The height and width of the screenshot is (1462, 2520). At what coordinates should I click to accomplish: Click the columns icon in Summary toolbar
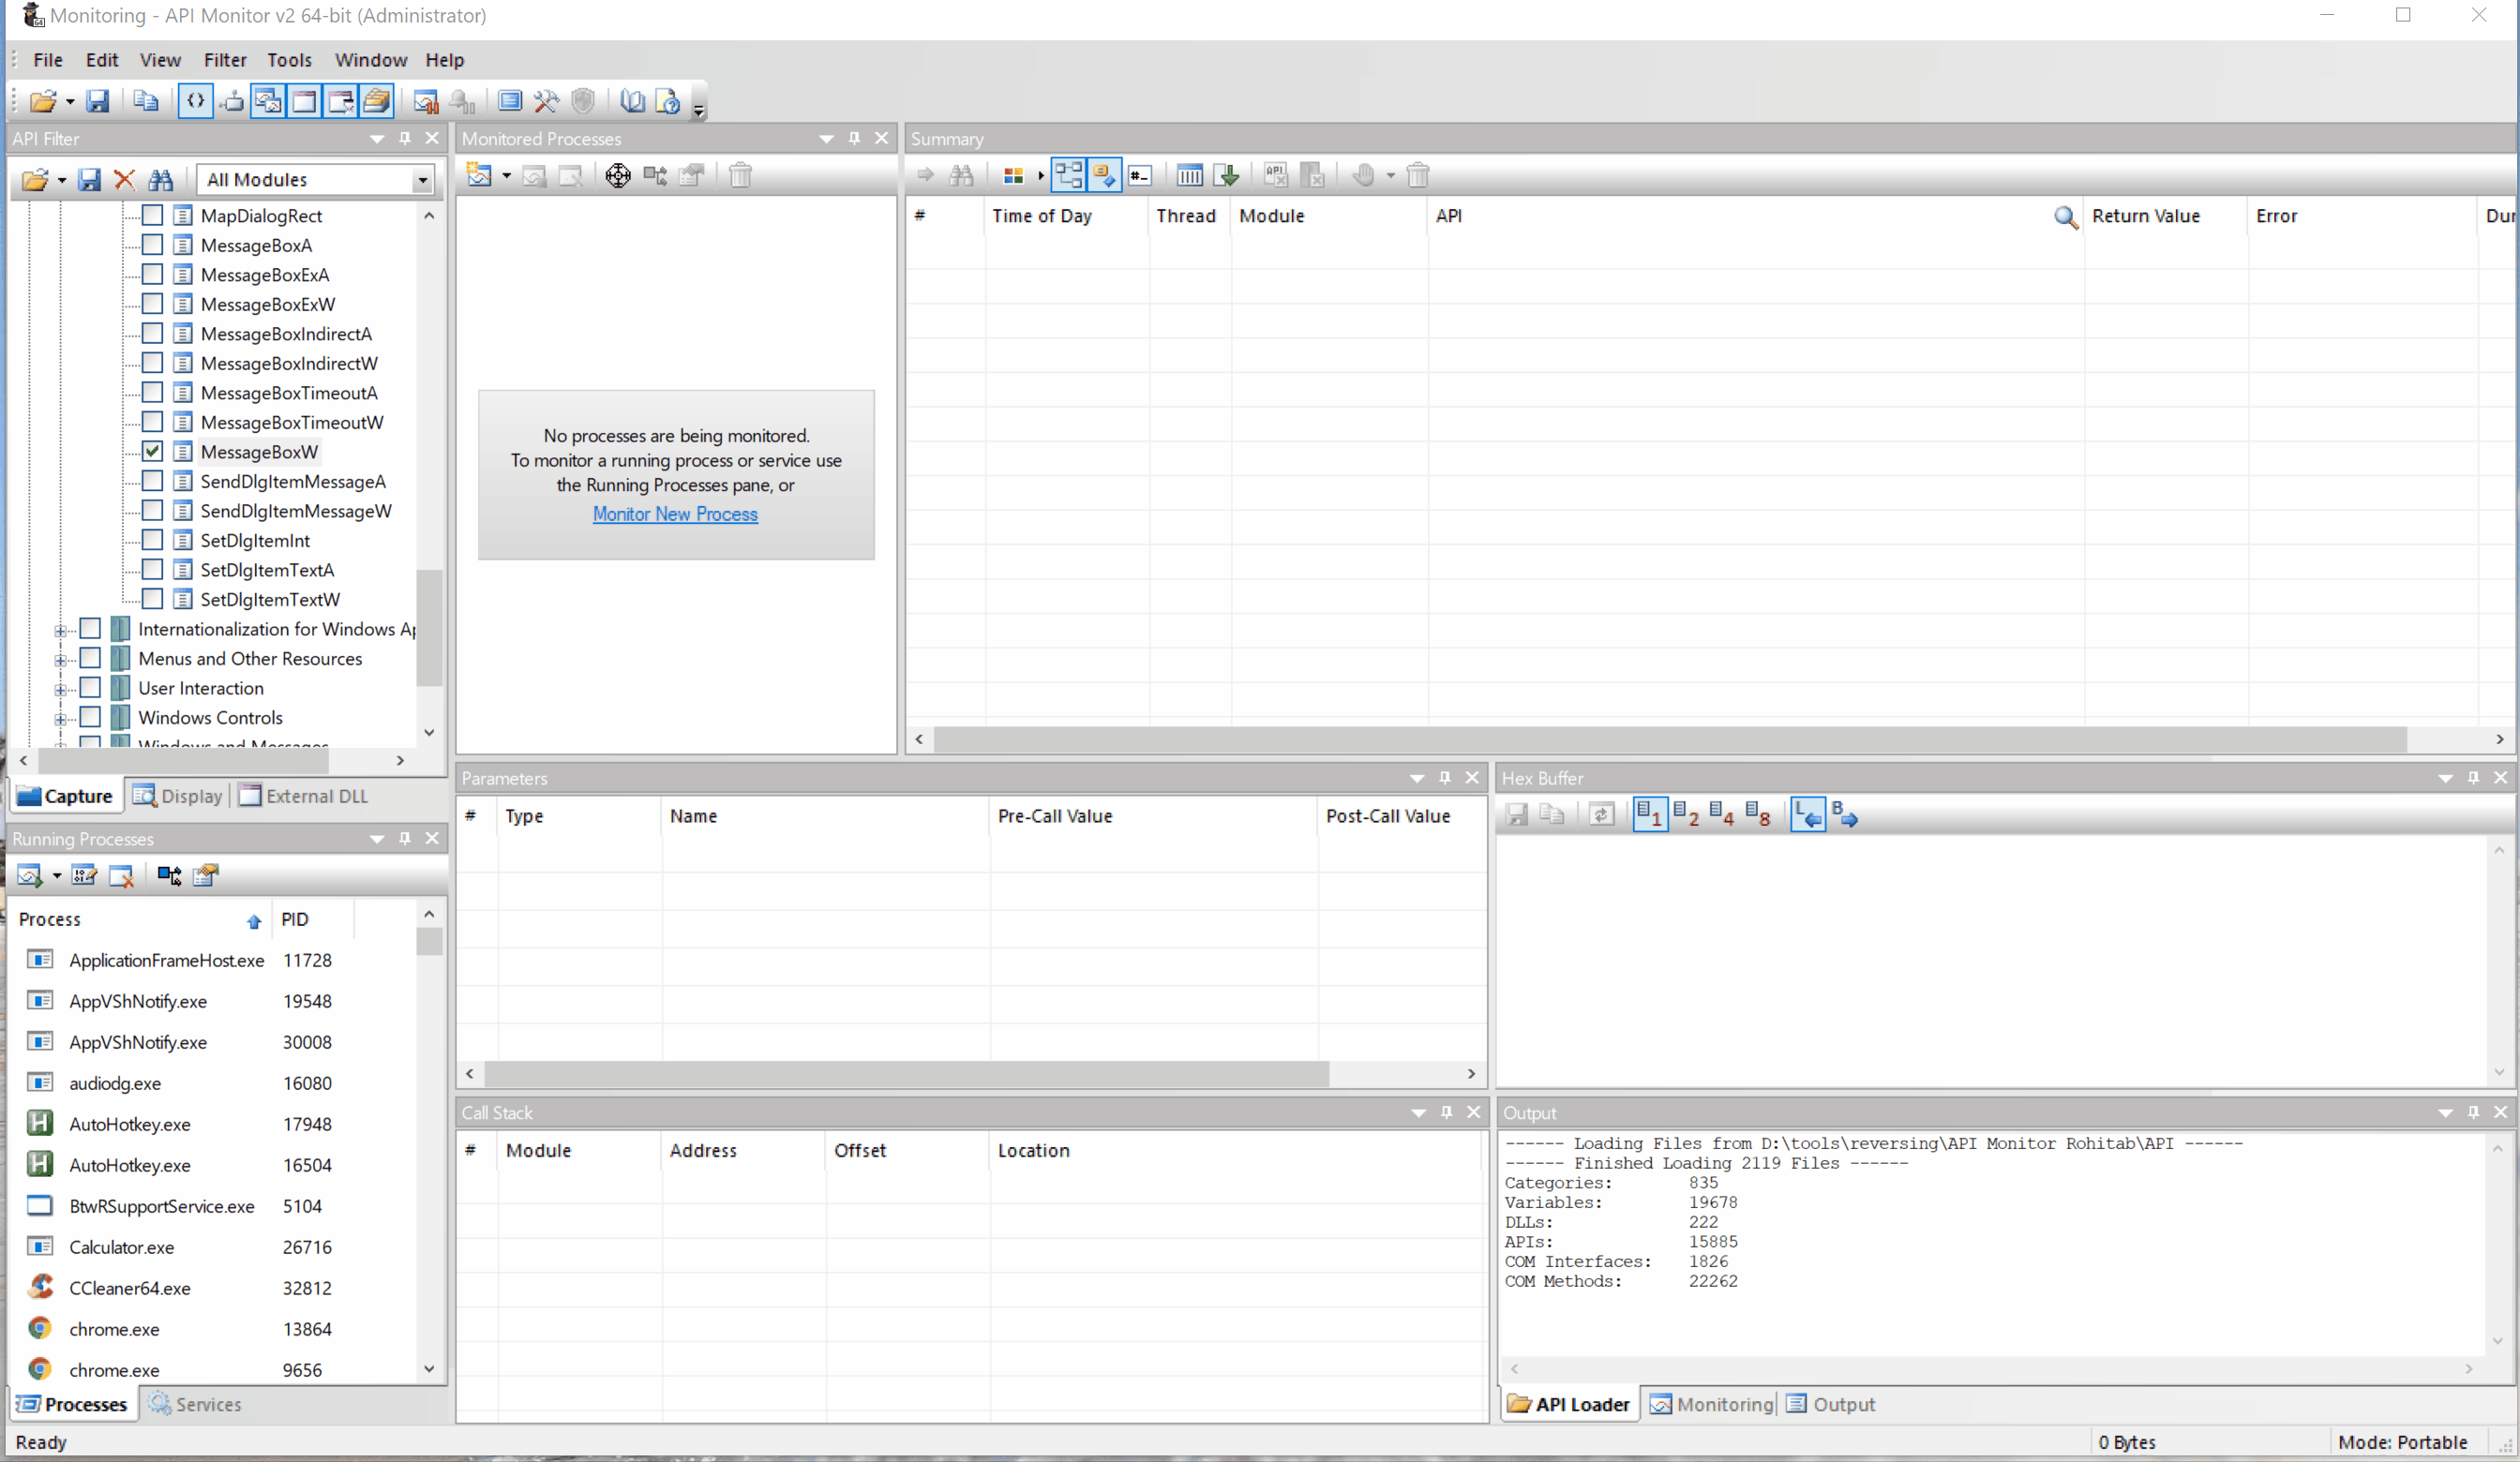(x=1189, y=176)
